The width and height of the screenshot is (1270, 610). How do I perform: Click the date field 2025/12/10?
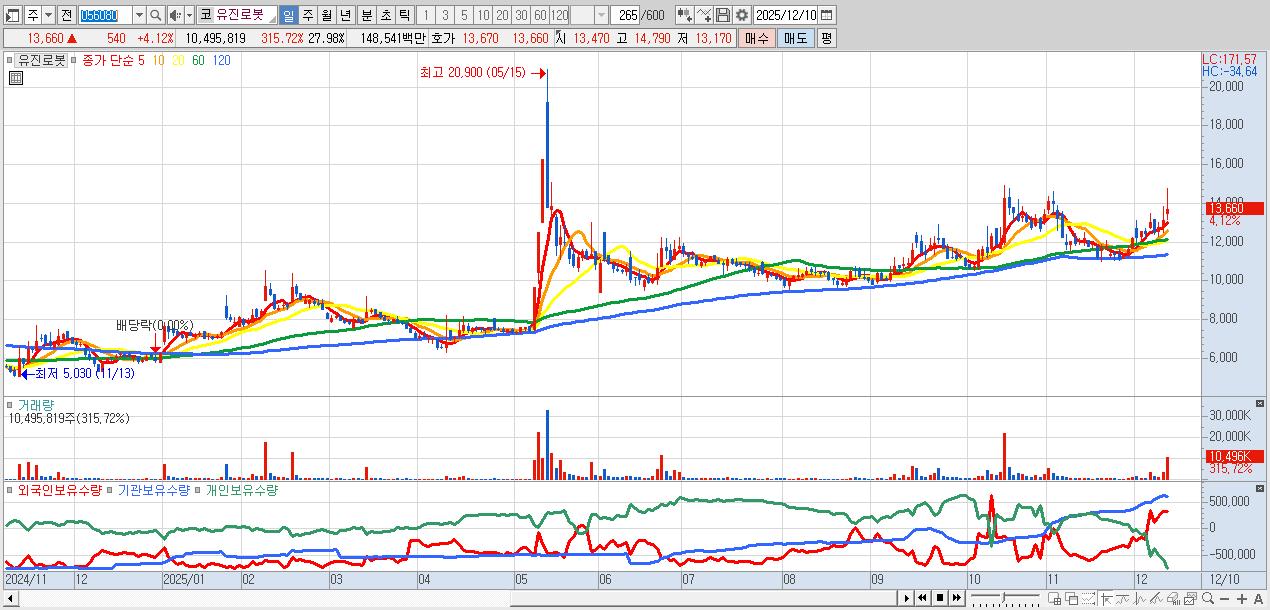tap(785, 15)
